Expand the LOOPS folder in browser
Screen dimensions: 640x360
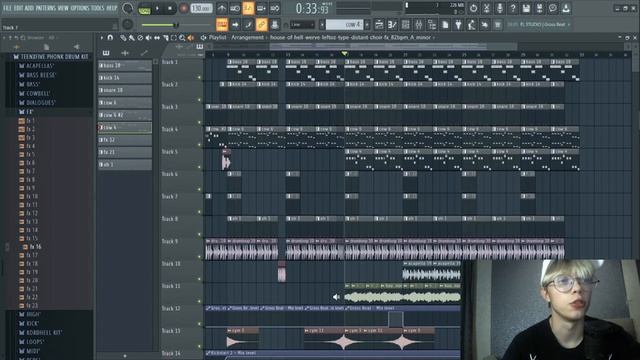click(x=31, y=342)
